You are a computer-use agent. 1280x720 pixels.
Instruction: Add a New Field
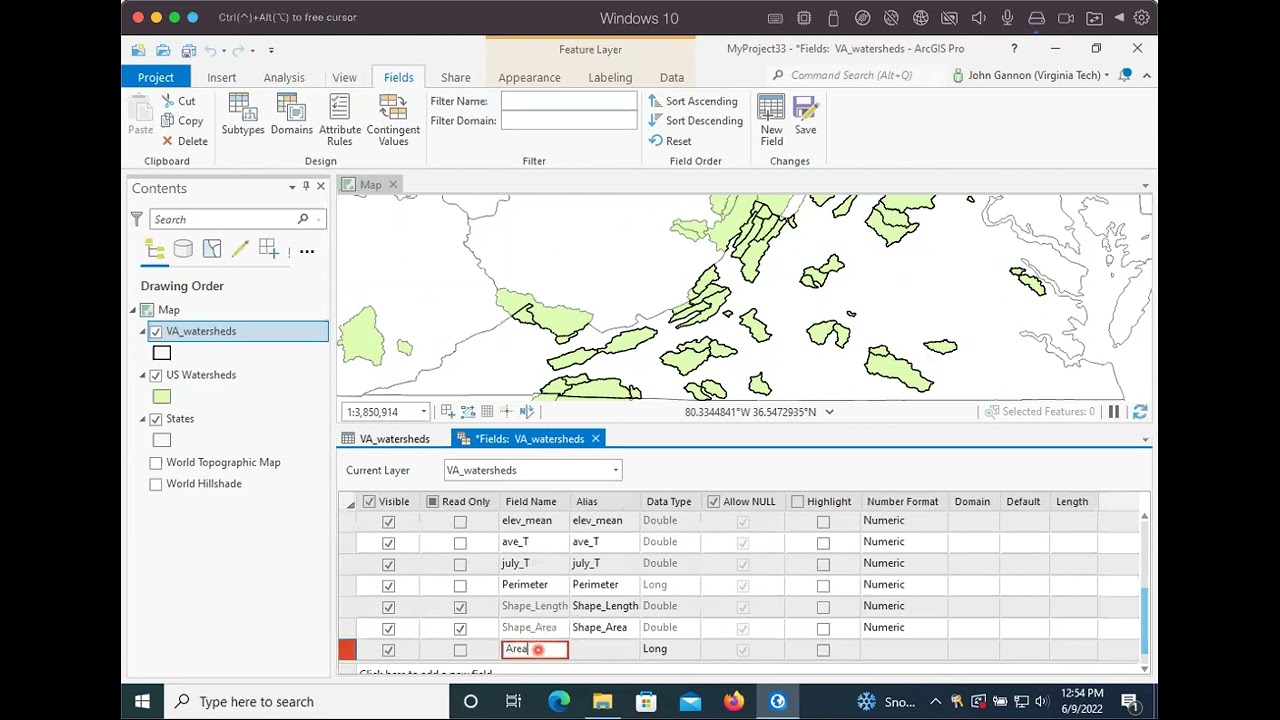[771, 120]
